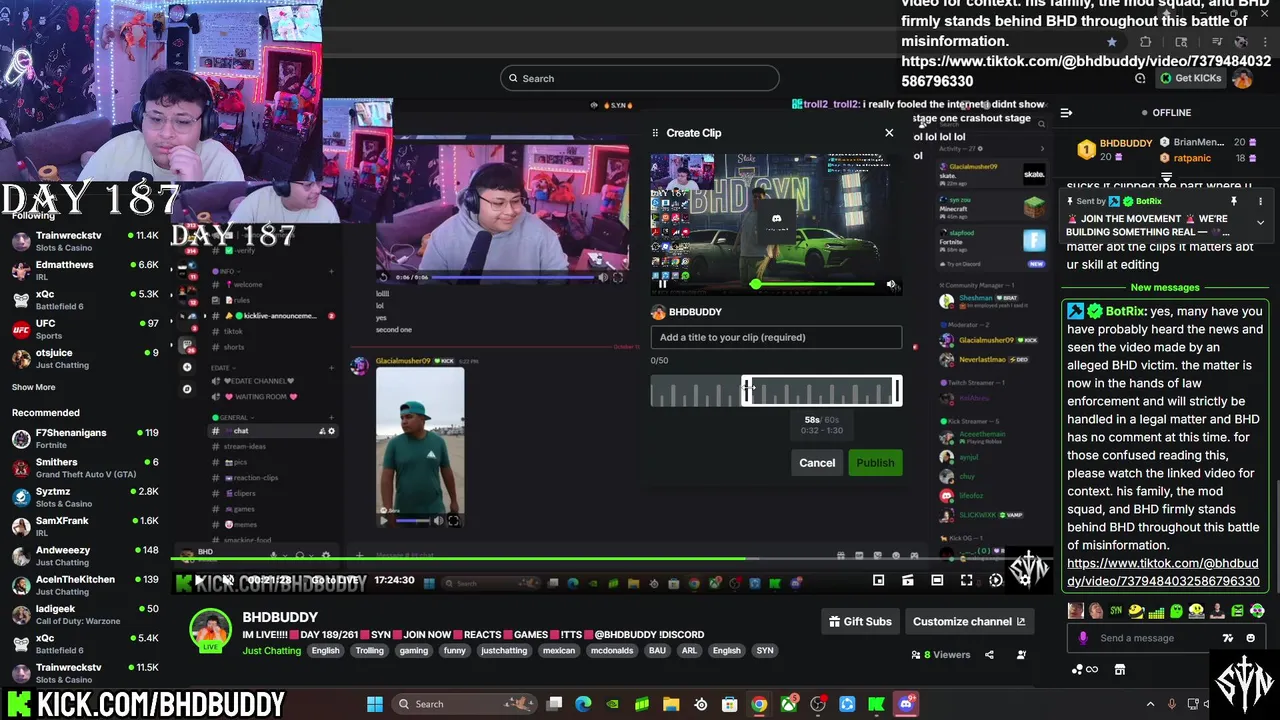Viewport: 1280px width, 720px height.
Task: Play the stream video player
Action: point(199,580)
